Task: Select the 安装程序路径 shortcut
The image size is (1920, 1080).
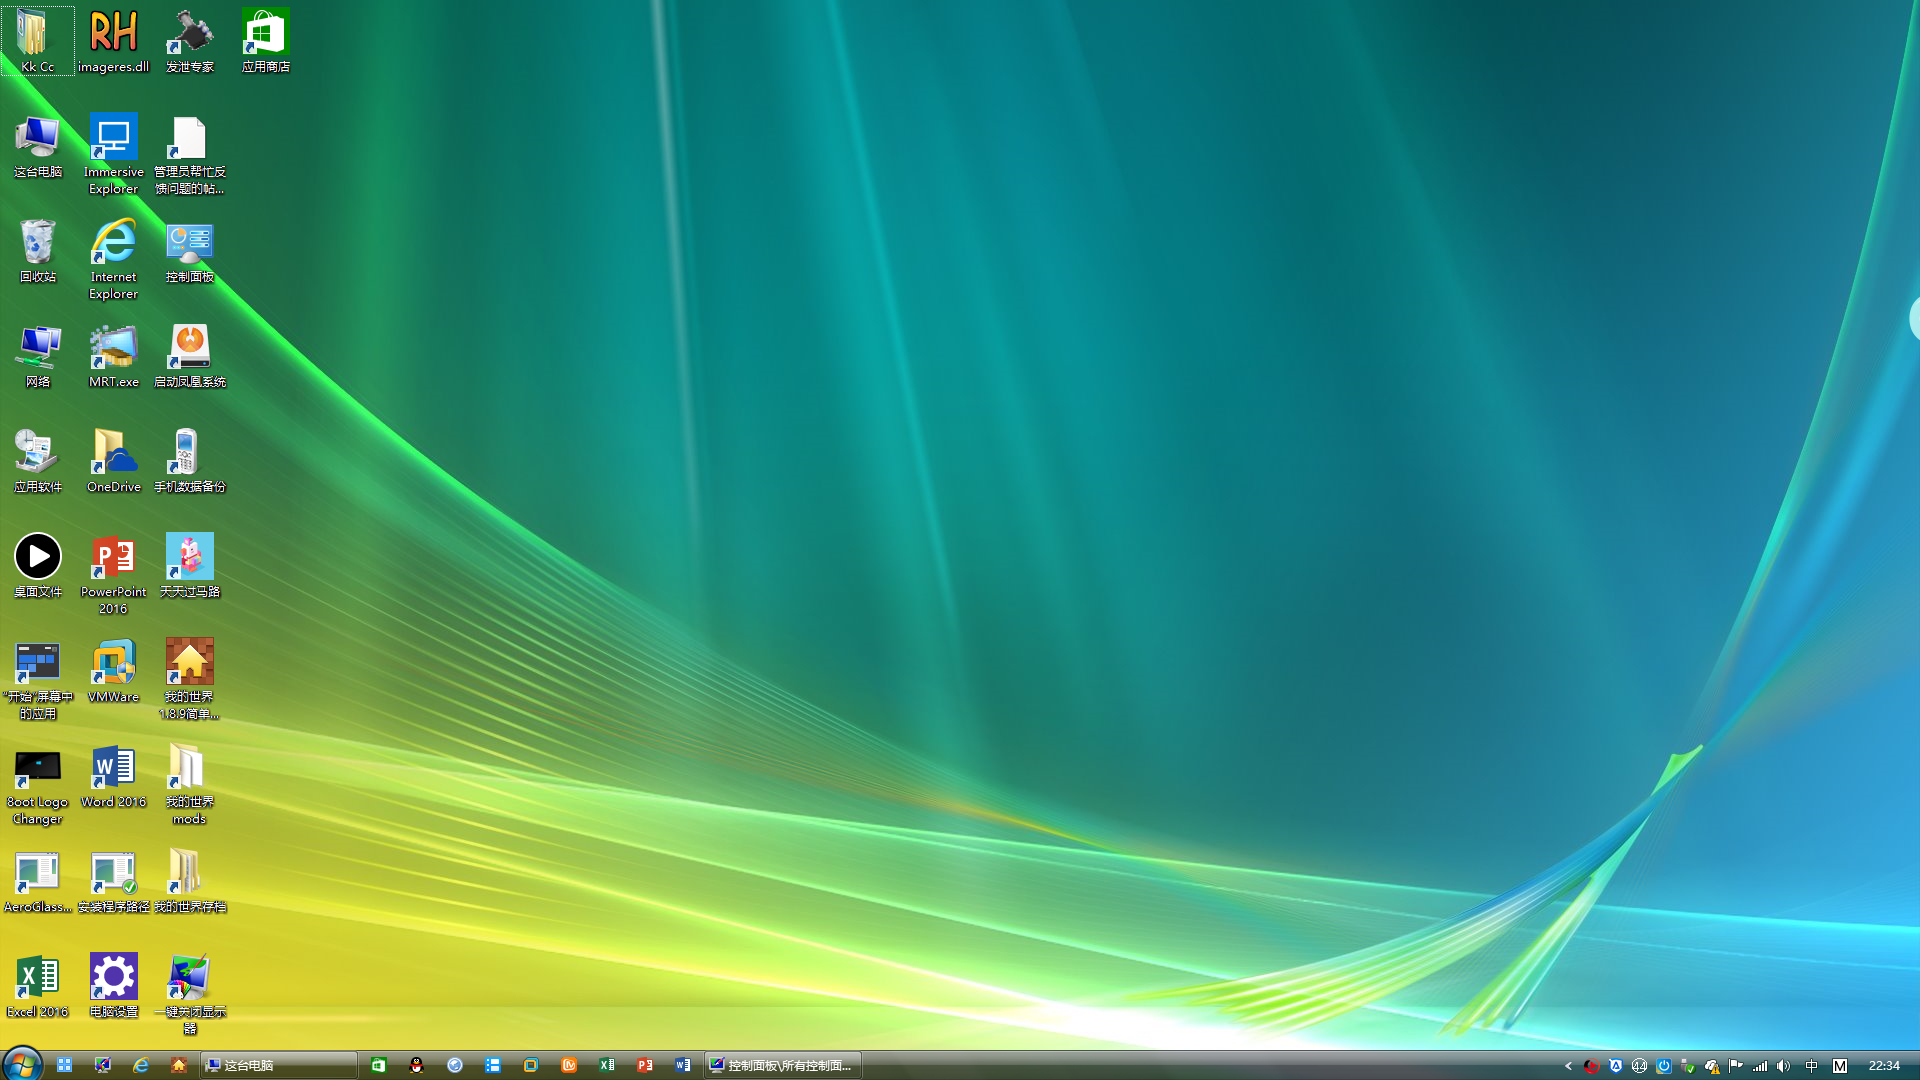Action: click(113, 881)
